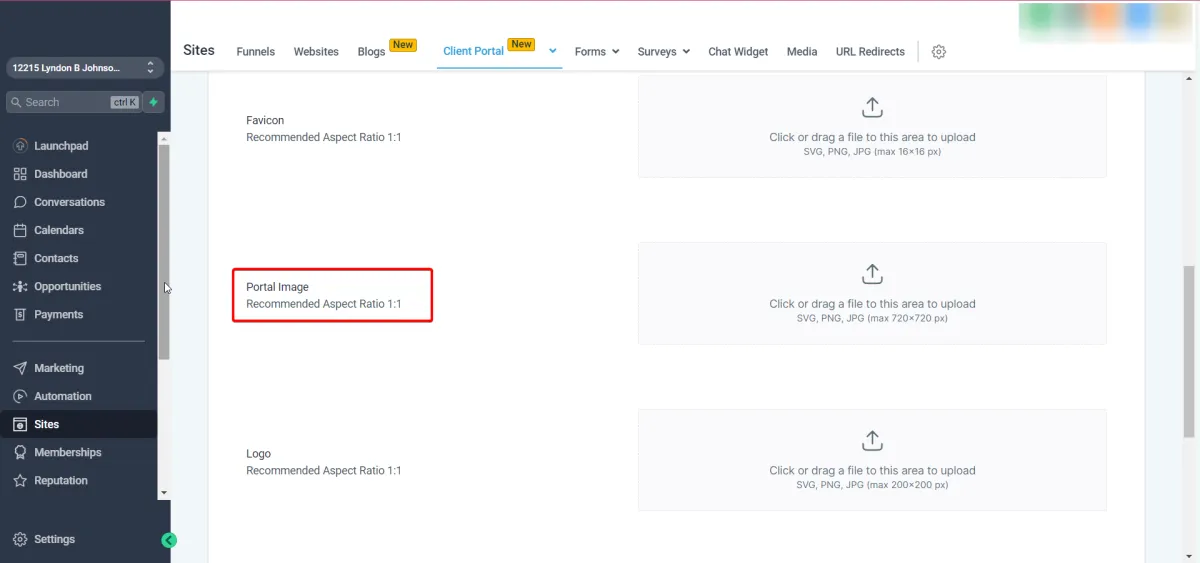1200x563 pixels.
Task: Click the Sites icon in sidebar
Action: point(20,424)
